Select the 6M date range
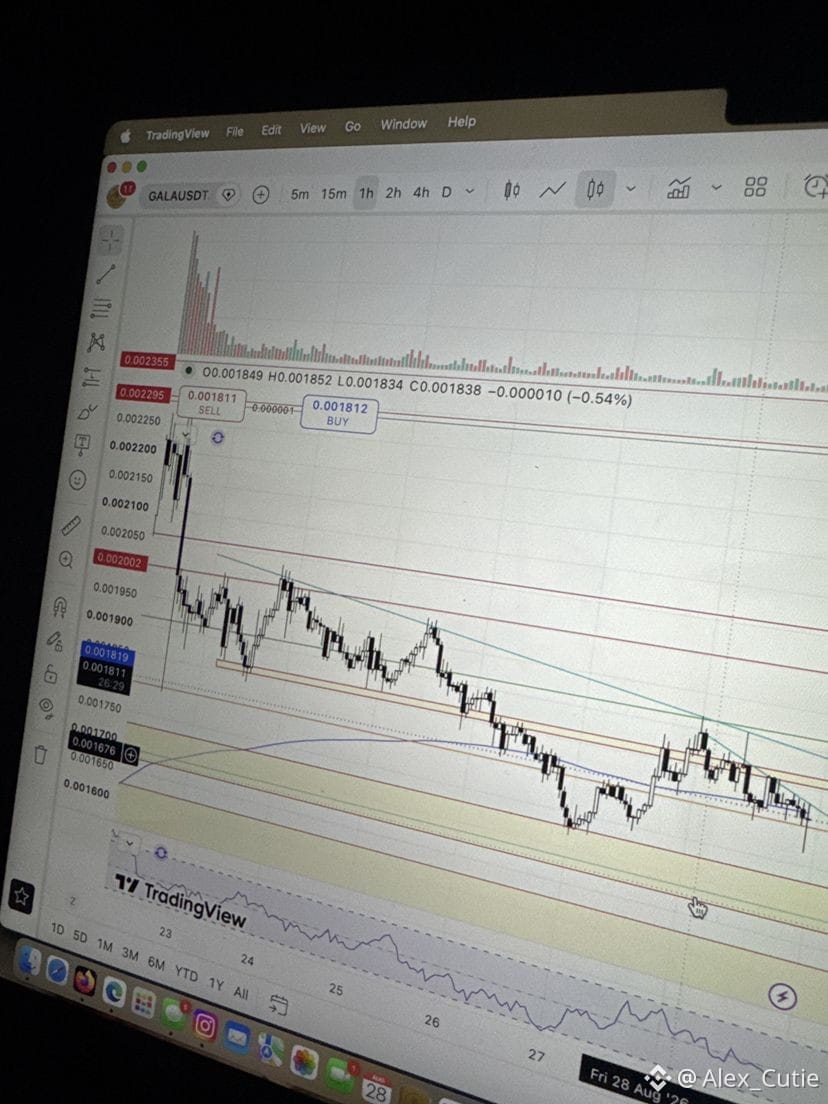This screenshot has height=1104, width=828. click(156, 963)
